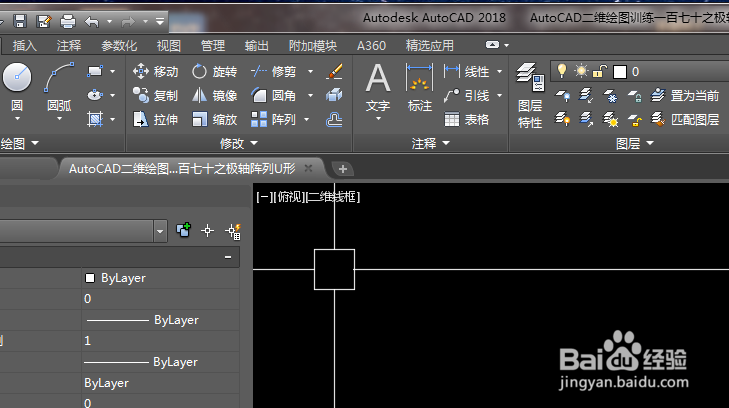Open the 圆角 dropdown arrow
Image resolution: width=729 pixels, height=408 pixels.
[x=310, y=96]
